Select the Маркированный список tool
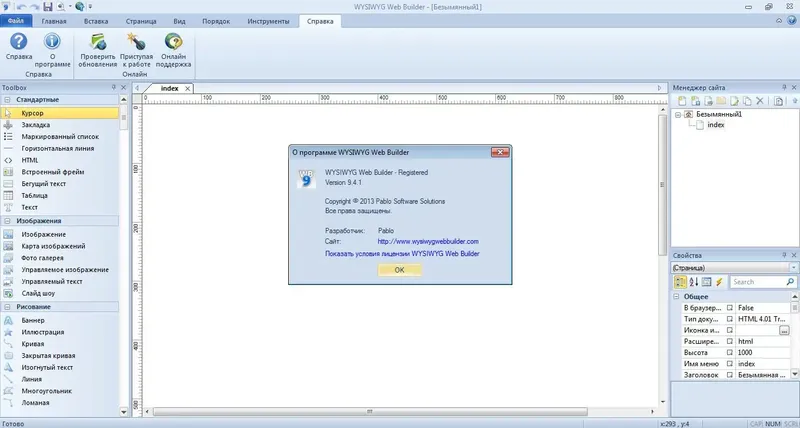 (x=60, y=137)
